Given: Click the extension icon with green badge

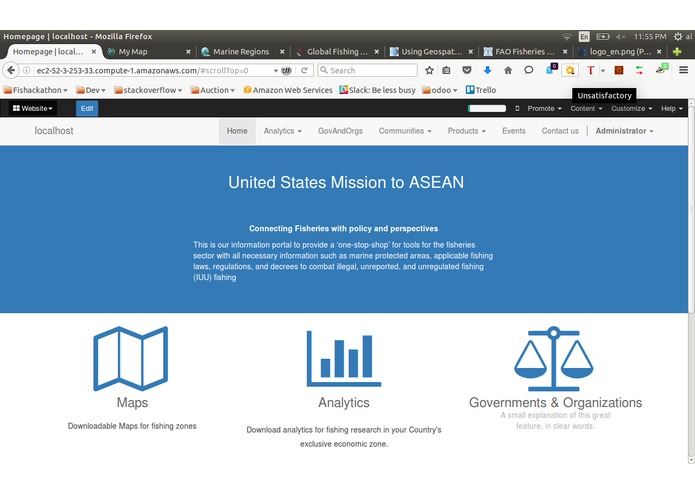Looking at the screenshot, I should 661,69.
